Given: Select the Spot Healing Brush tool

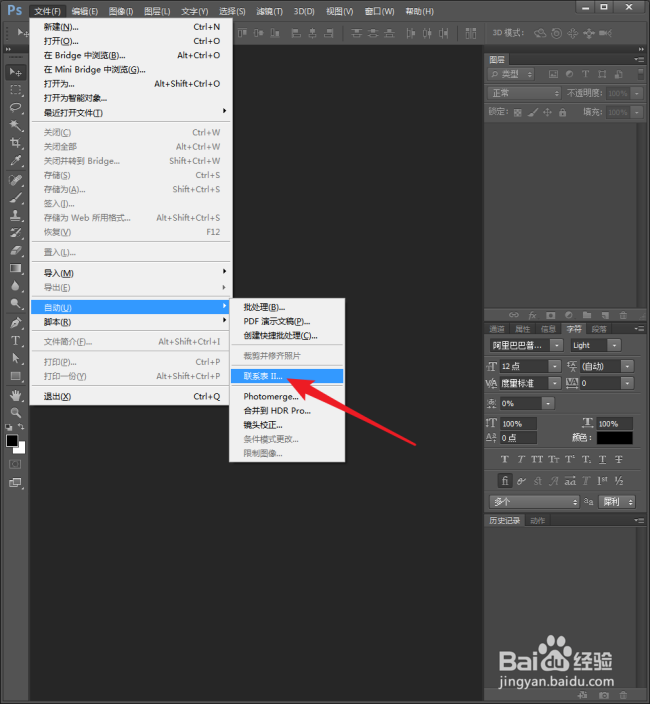Looking at the screenshot, I should tap(16, 180).
